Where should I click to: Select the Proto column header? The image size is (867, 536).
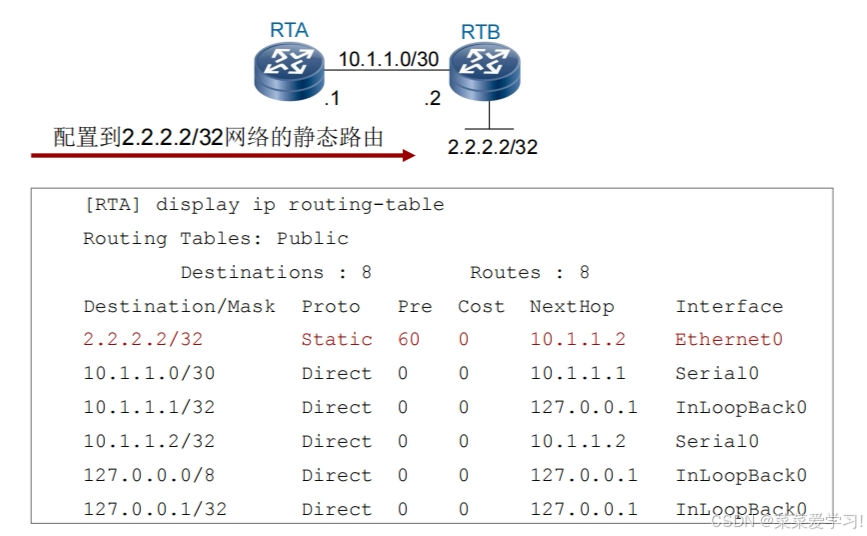(330, 307)
